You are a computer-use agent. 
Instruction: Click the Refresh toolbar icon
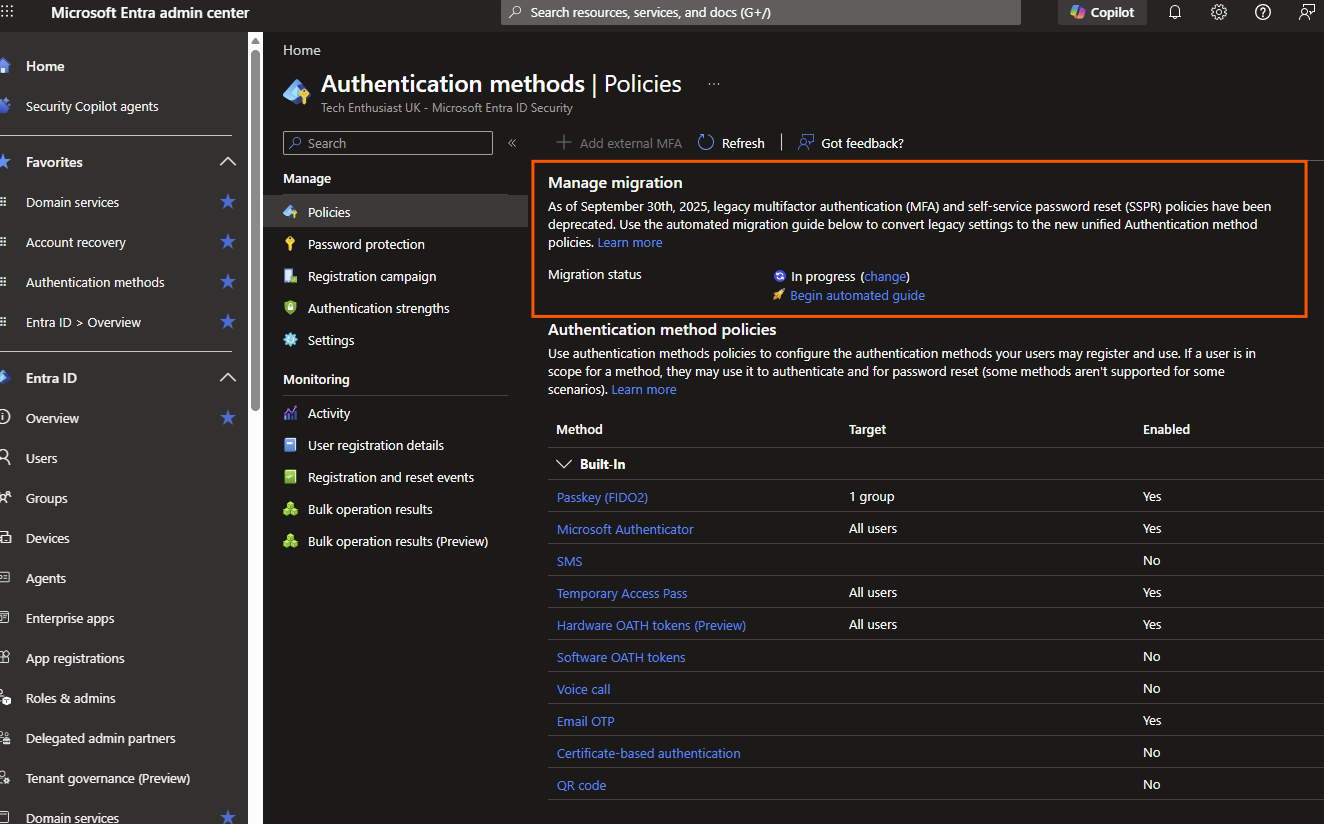(x=706, y=143)
